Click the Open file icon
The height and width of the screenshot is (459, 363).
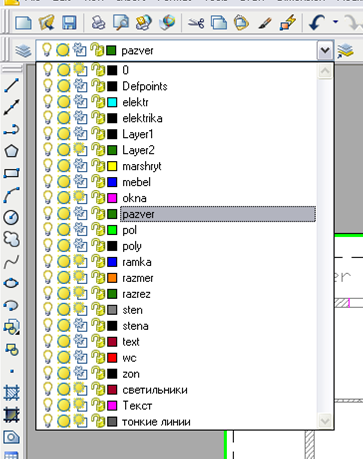tap(47, 23)
